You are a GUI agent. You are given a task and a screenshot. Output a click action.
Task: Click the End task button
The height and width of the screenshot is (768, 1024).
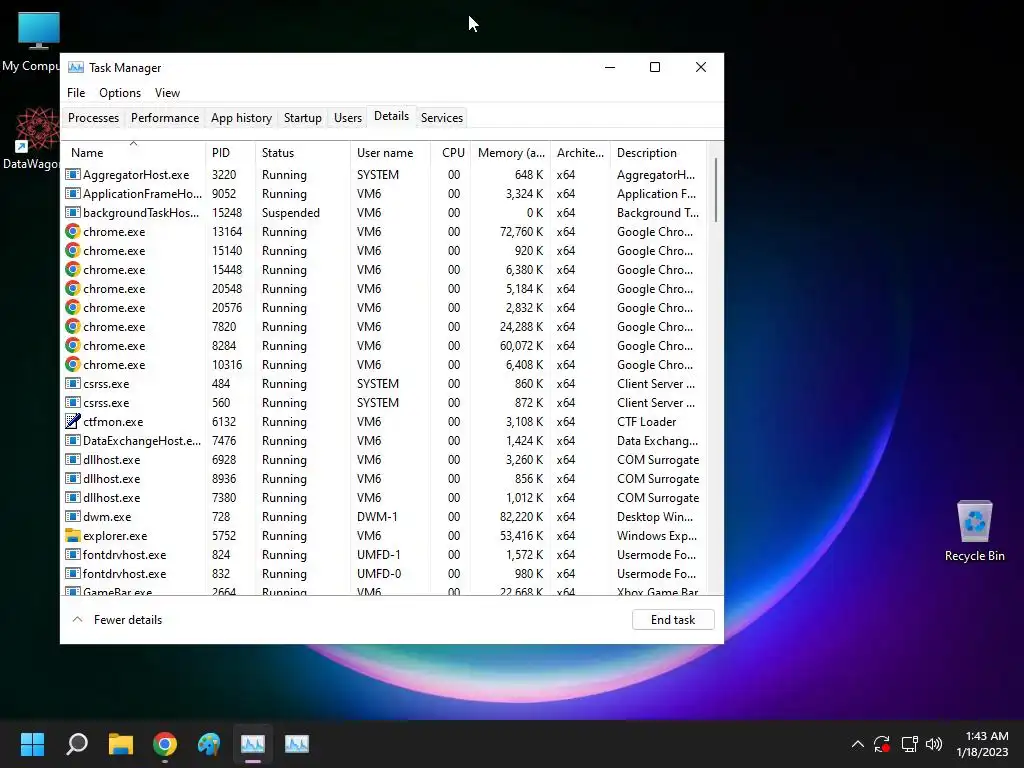pyautogui.click(x=673, y=619)
